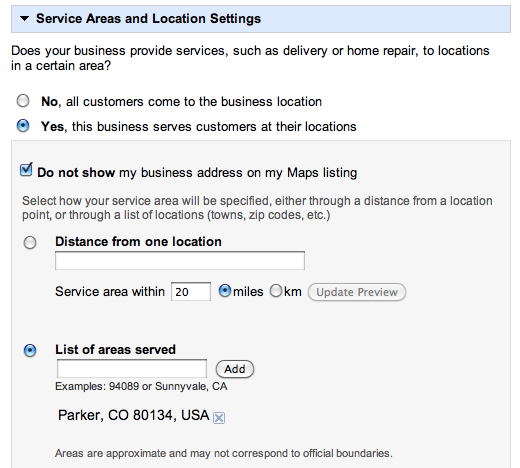Focus the Distance from one location text field
Image resolution: width=520 pixels, height=468 pixels.
pos(180,260)
